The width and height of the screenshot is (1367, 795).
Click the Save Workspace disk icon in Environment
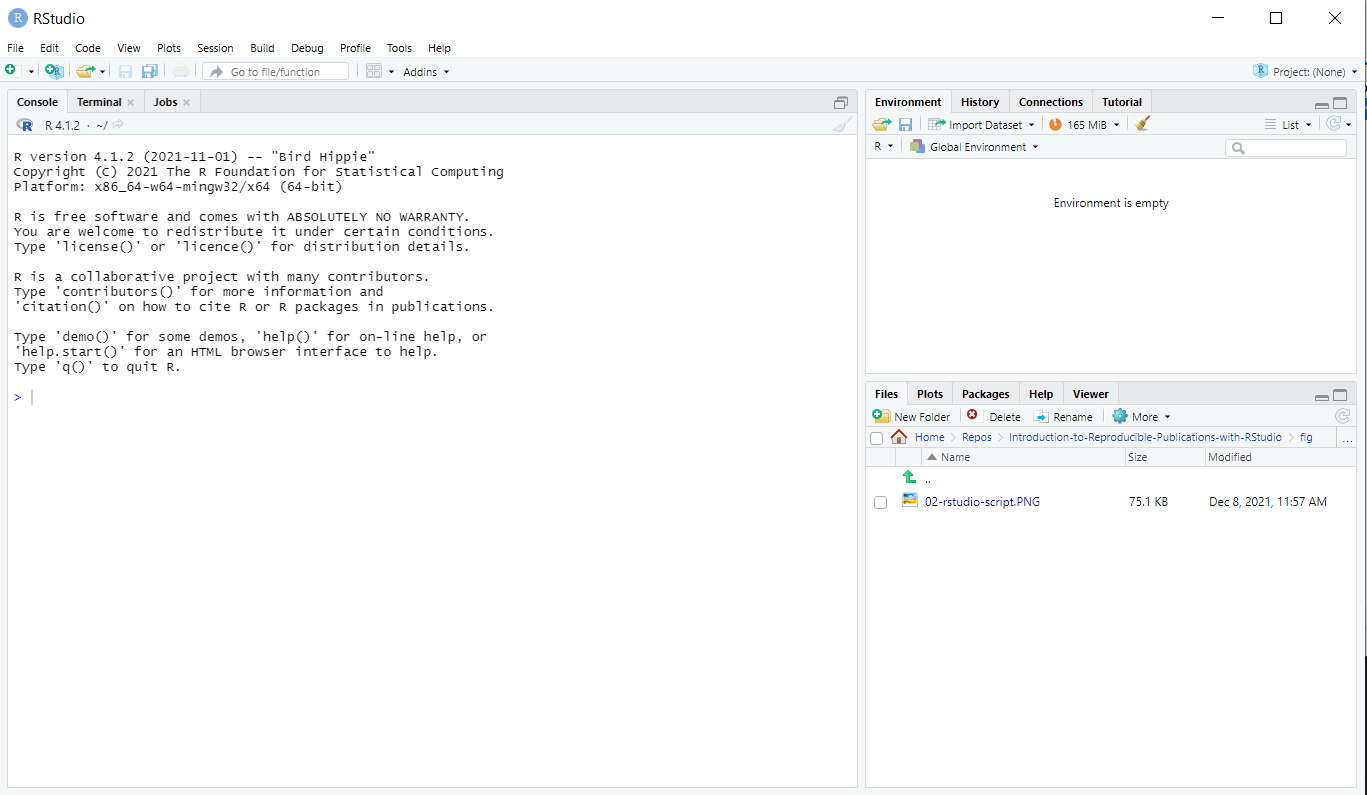point(905,125)
